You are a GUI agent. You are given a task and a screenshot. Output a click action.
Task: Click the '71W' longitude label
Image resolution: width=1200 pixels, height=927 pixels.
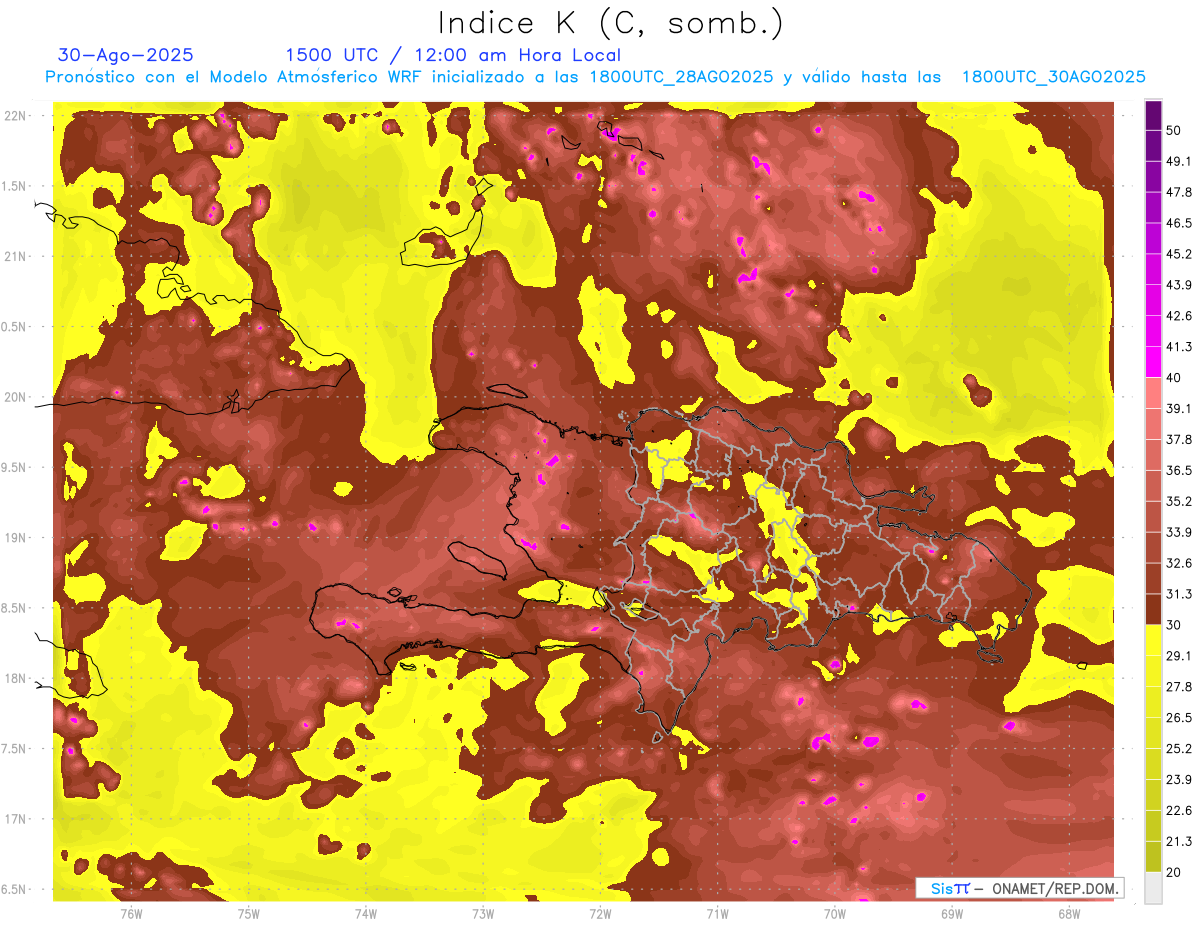[x=717, y=914]
